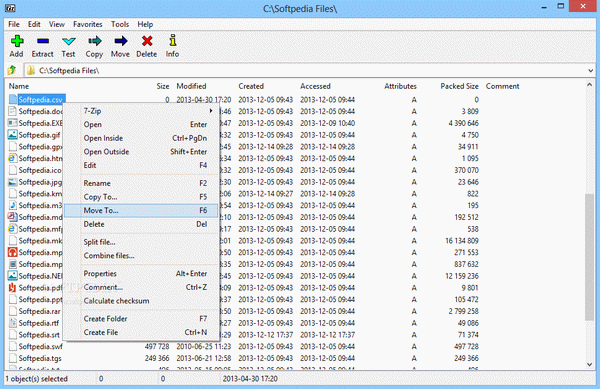Click the Softpedia.rtf document icon
The image size is (600, 389).
(x=13, y=323)
